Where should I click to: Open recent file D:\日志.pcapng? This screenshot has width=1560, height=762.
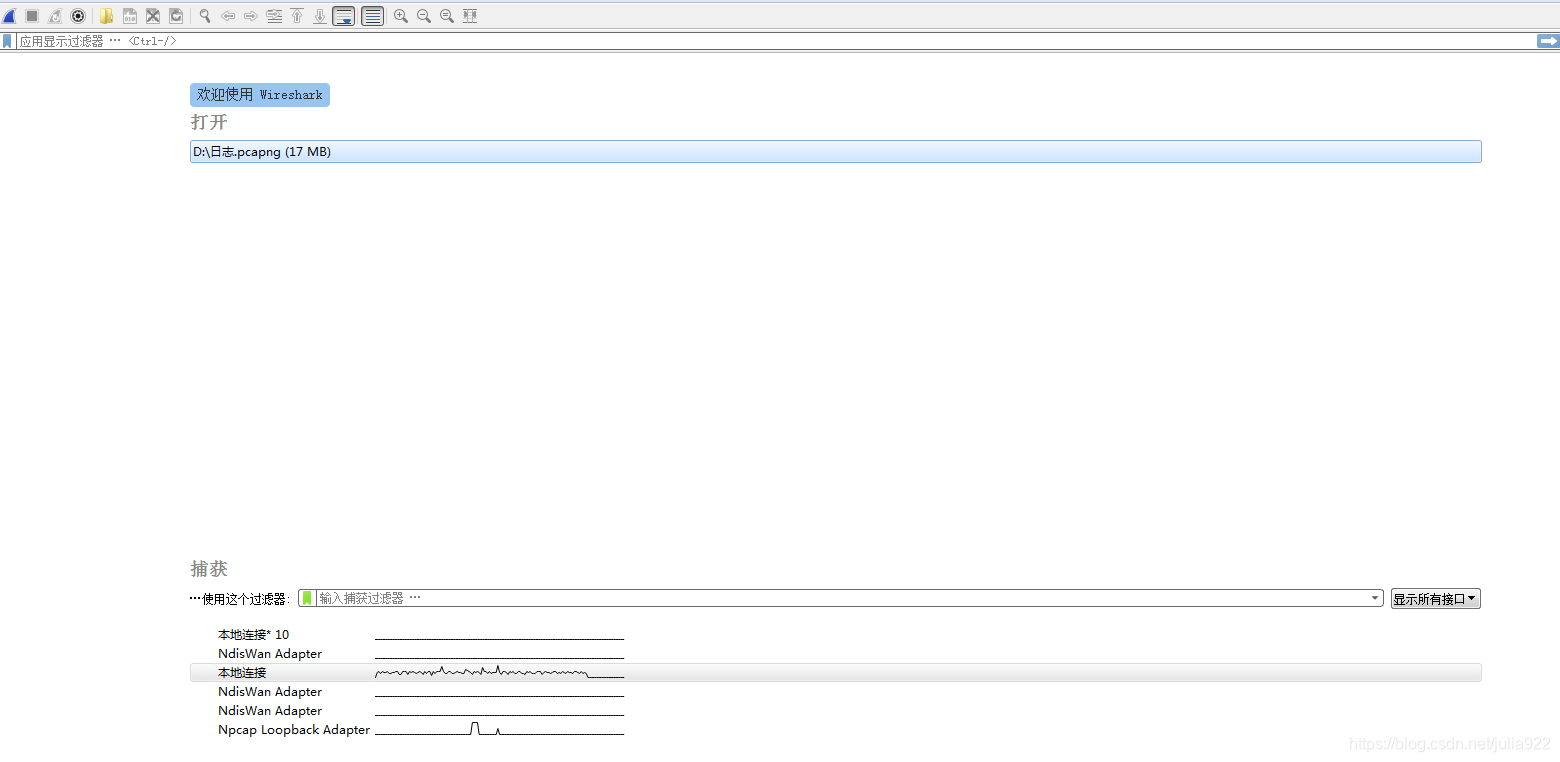coord(835,152)
